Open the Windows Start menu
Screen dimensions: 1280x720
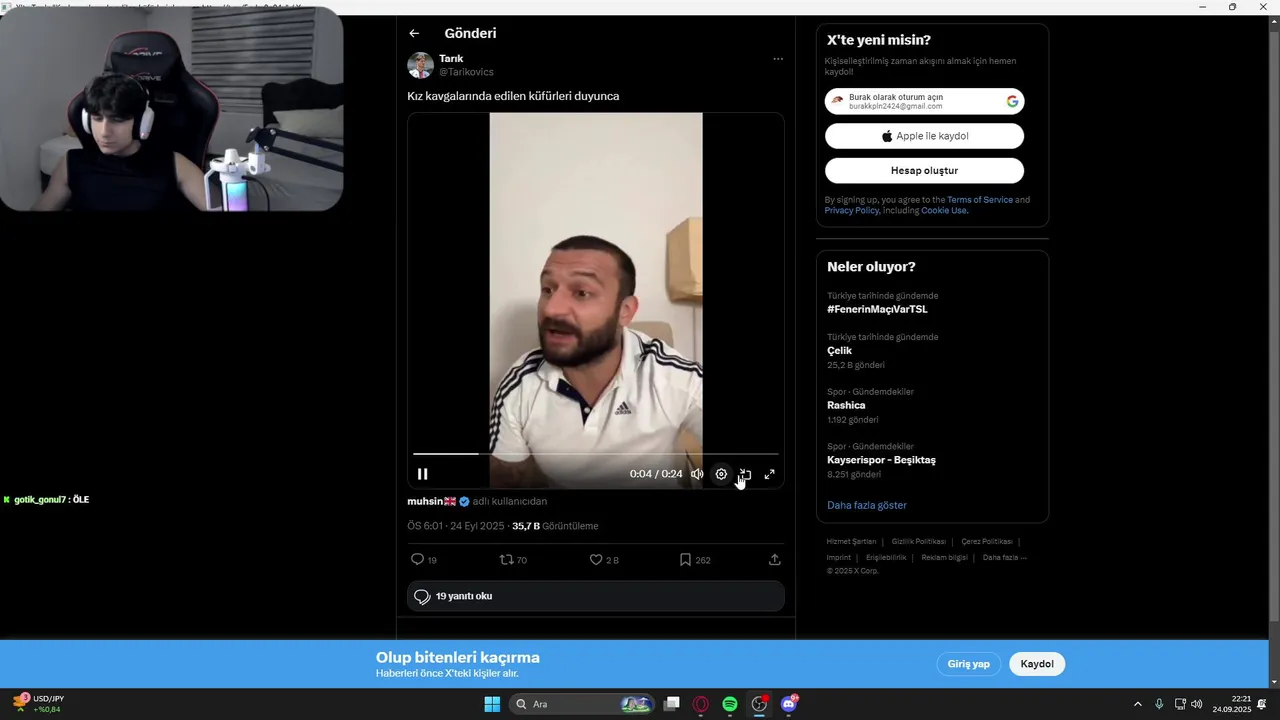tap(492, 704)
